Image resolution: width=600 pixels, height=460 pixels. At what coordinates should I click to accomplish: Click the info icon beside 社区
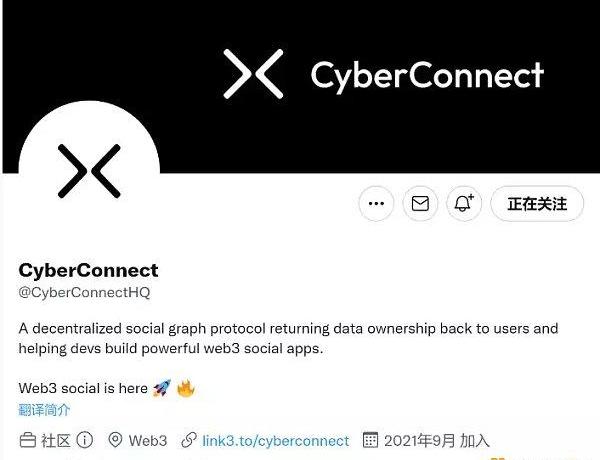click(x=85, y=440)
